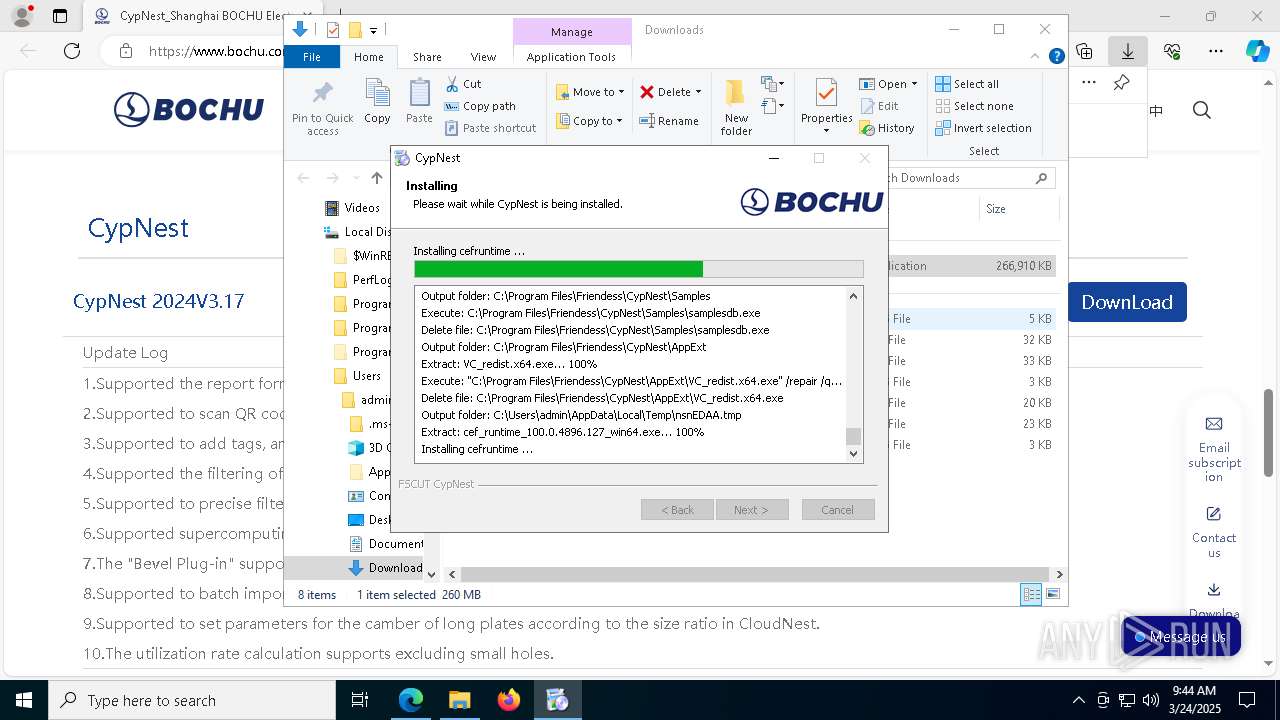Click Invert selection in ribbon
This screenshot has height=720, width=1280.
983,128
